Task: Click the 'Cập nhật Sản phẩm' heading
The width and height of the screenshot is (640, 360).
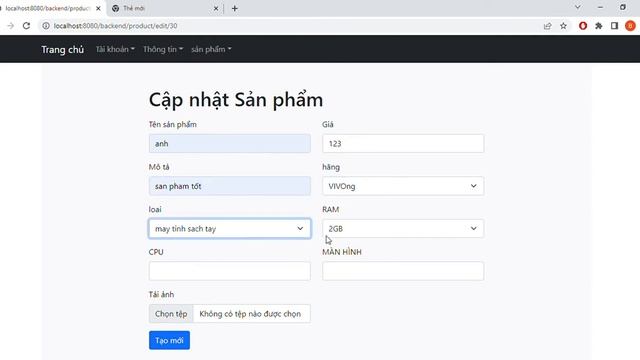Action: (236, 100)
